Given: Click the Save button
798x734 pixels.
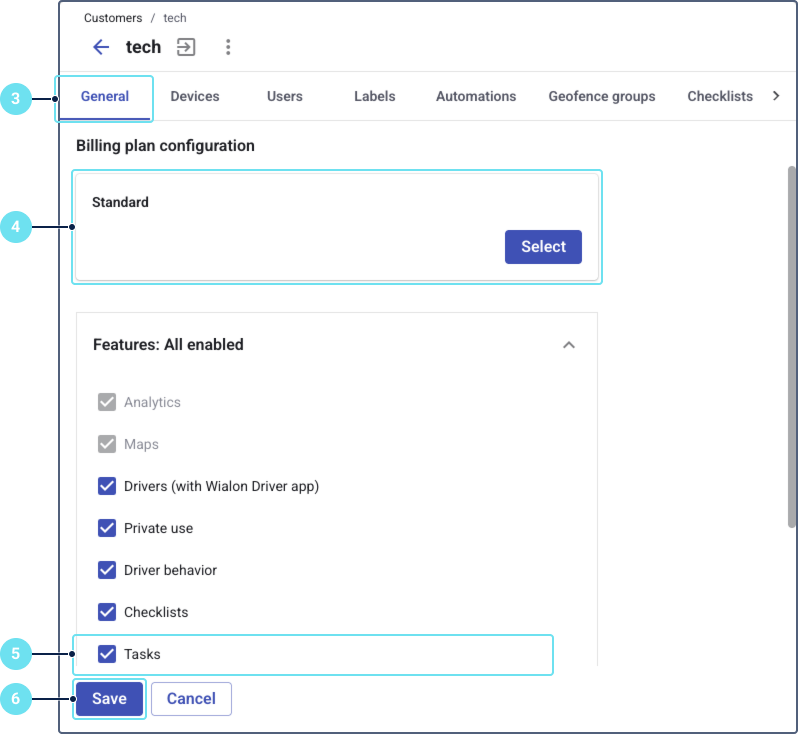Looking at the screenshot, I should (109, 699).
